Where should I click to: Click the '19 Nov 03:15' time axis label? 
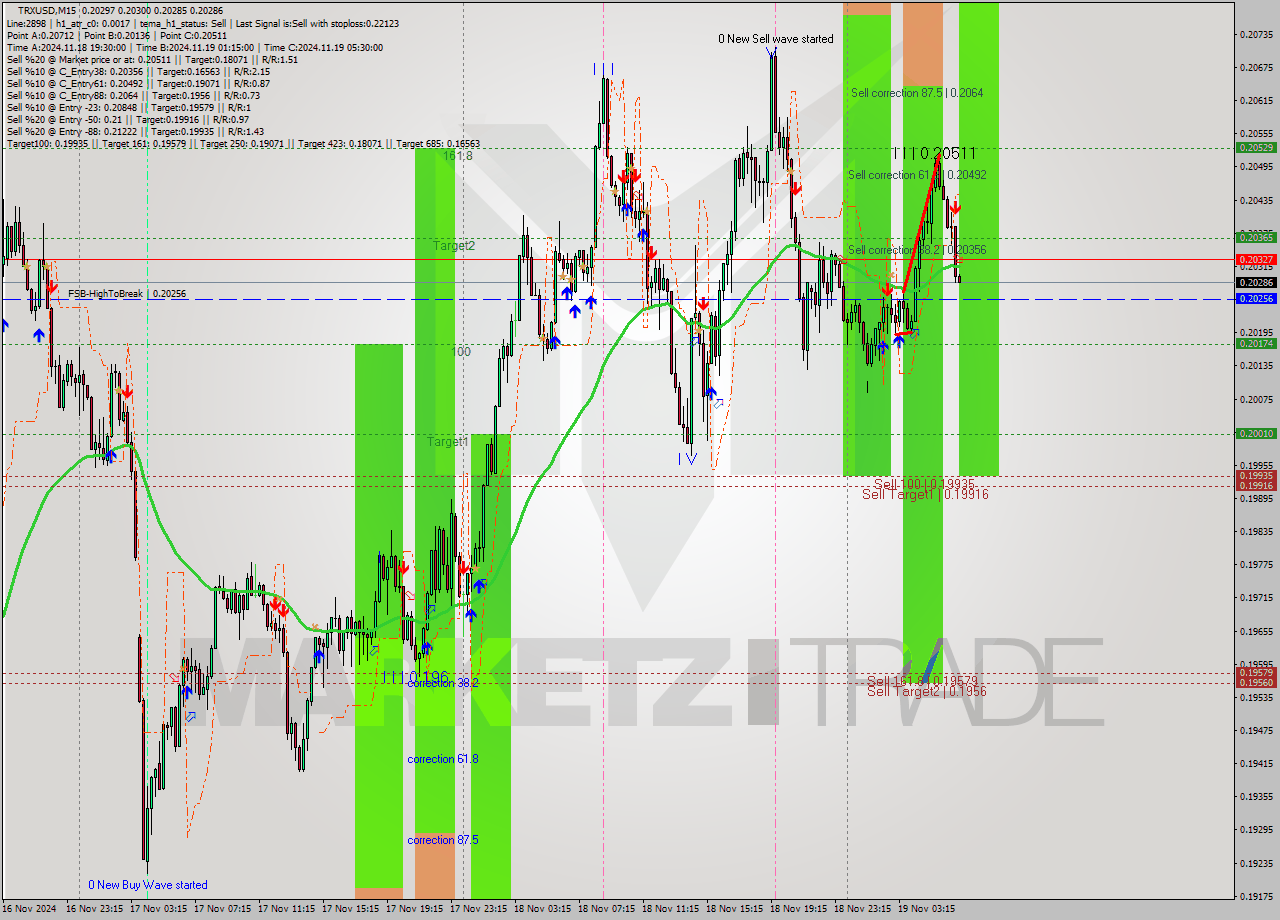[x=927, y=909]
